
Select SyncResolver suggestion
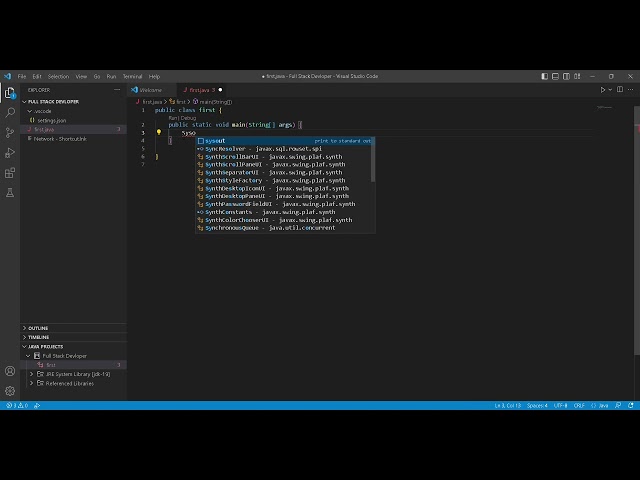click(x=285, y=149)
